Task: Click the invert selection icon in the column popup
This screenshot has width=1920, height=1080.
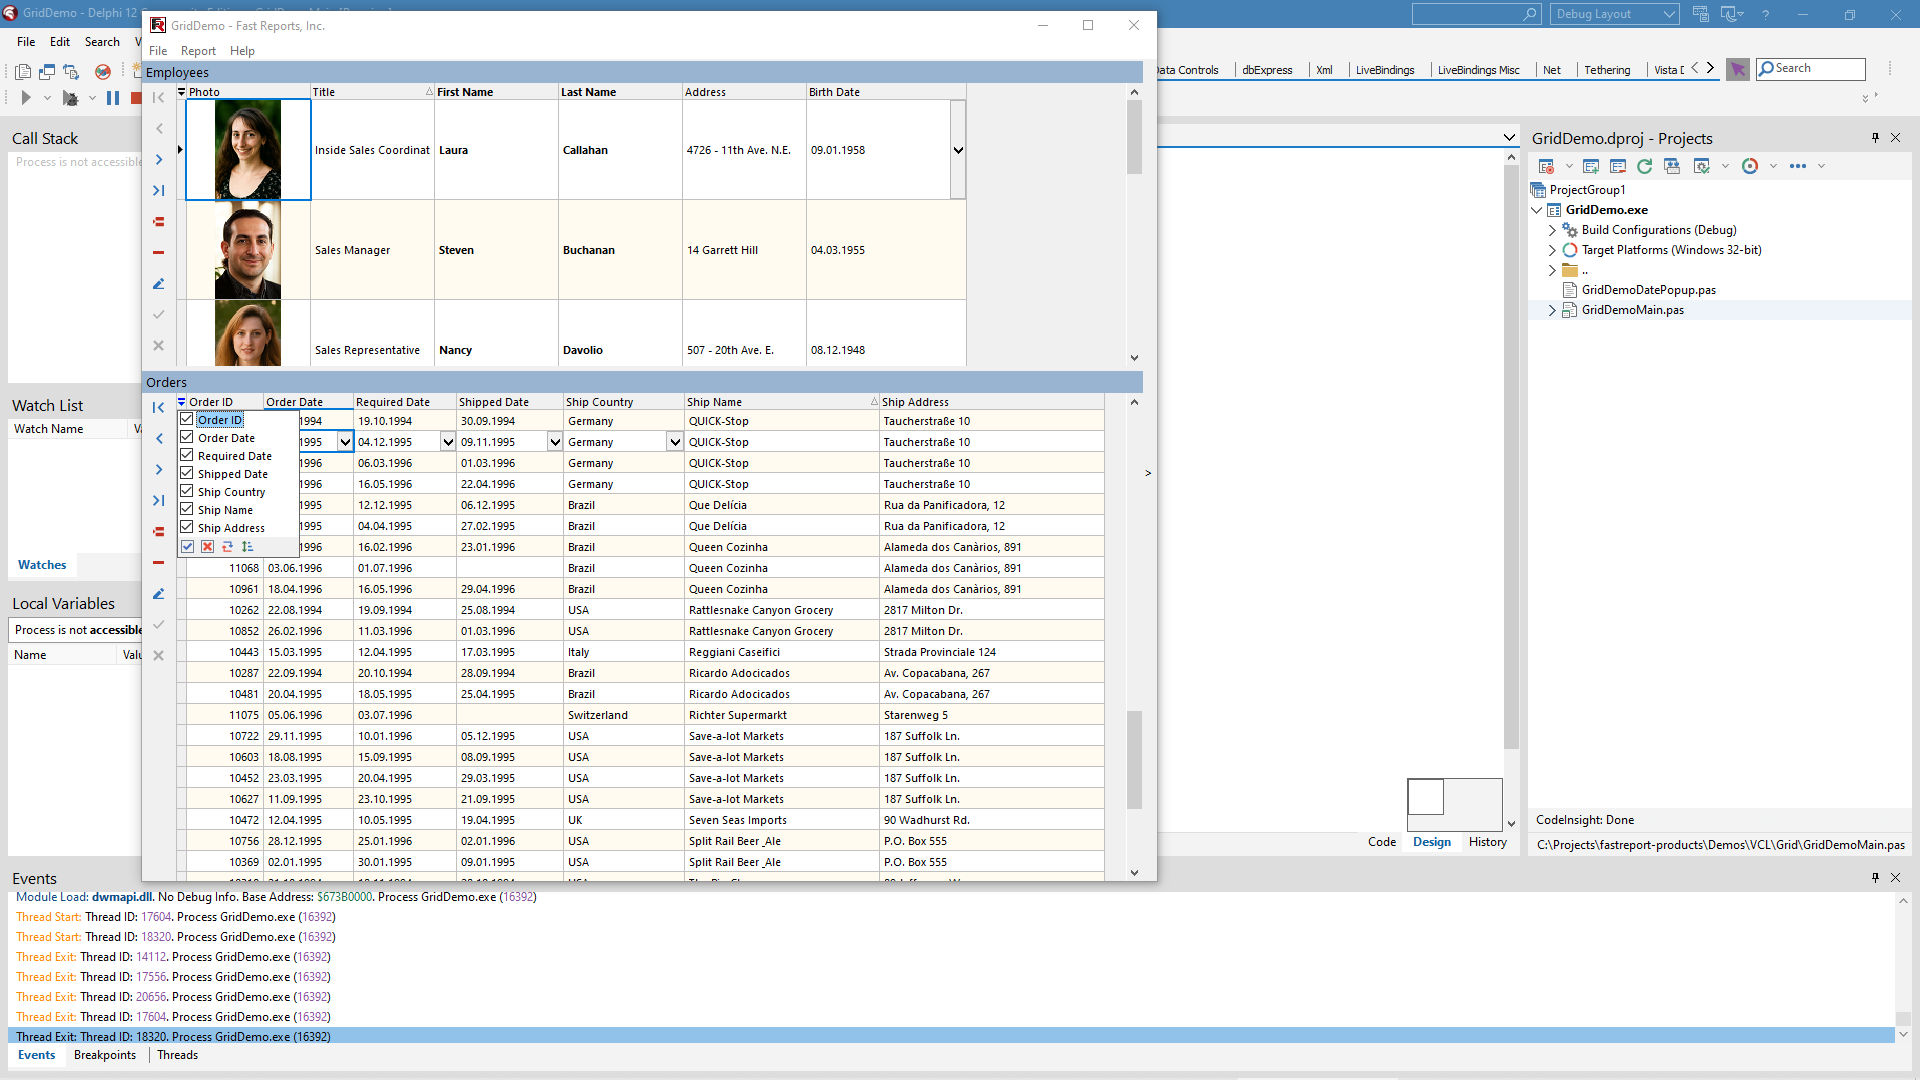Action: (227, 547)
